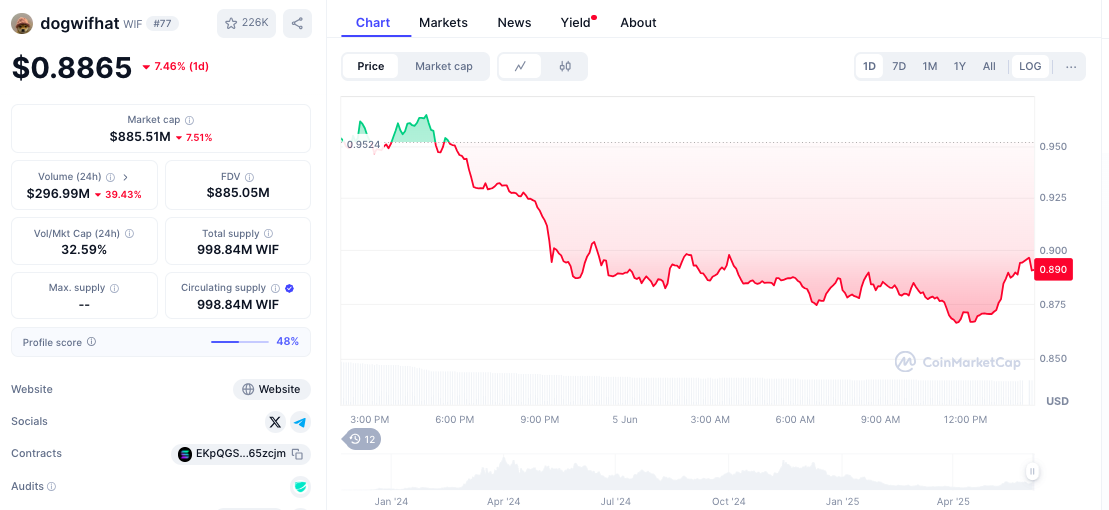This screenshot has width=1109, height=510.
Task: Switch to line chart view
Action: 520,66
